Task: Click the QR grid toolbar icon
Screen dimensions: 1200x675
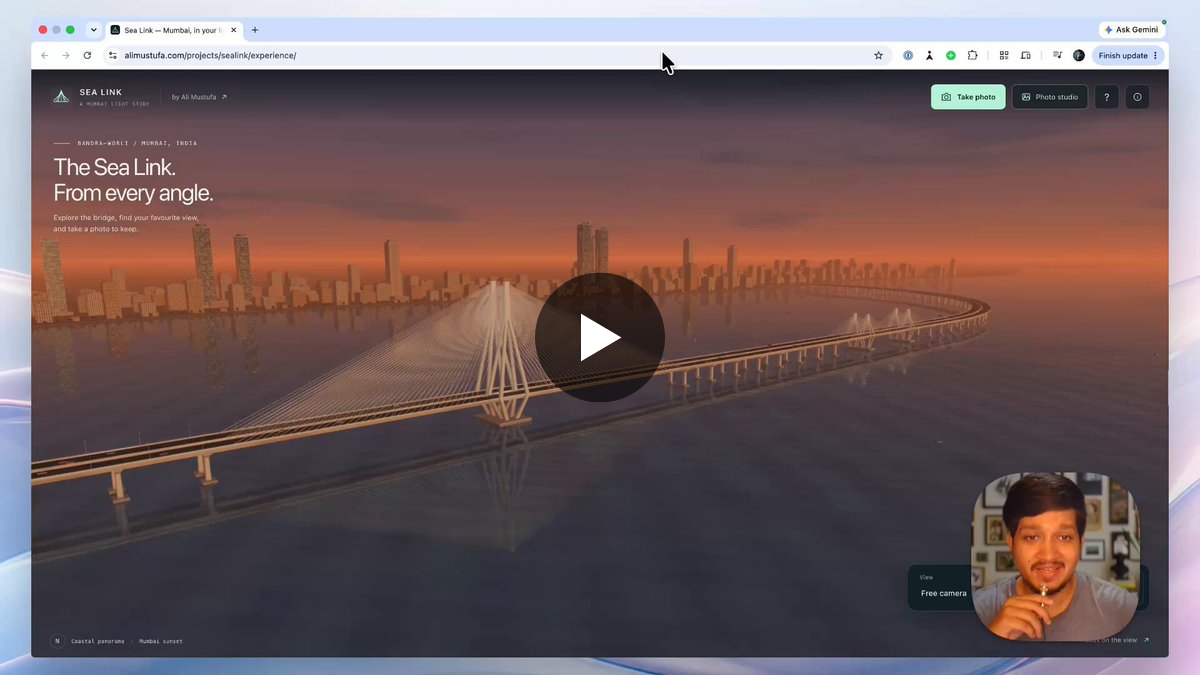Action: [1004, 56]
